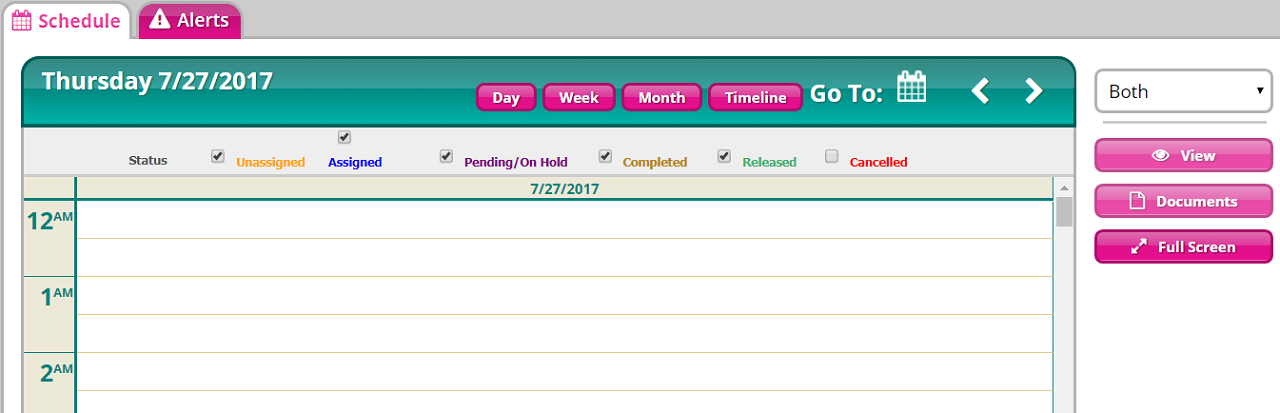1280x413 pixels.
Task: Select the Day view button
Action: 506,97
